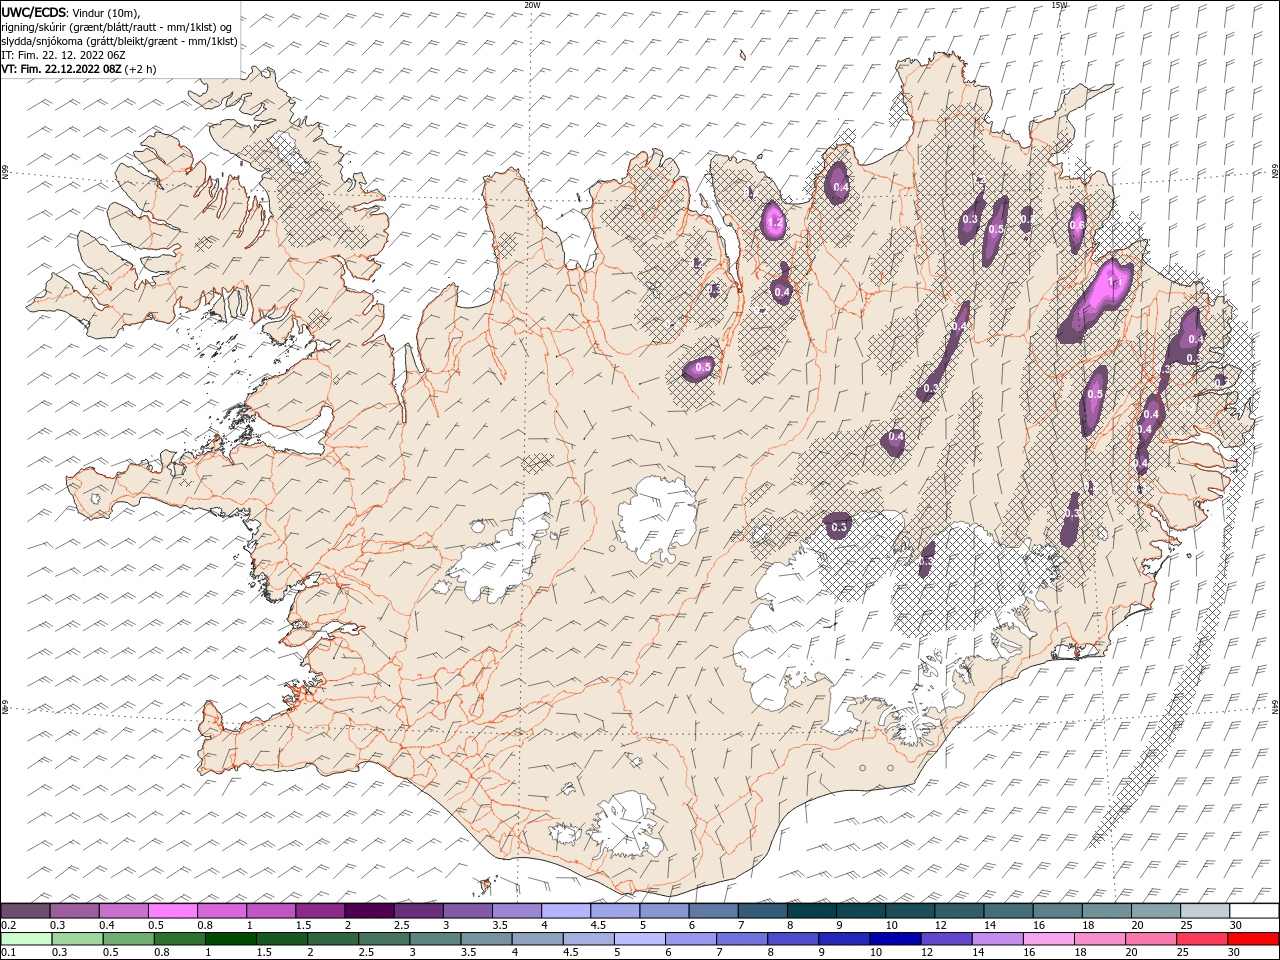Viewport: 1280px width, 960px height.
Task: Select the 'IT: Fim. 22. 12. 2022 06Z' line
Action: coord(64,55)
